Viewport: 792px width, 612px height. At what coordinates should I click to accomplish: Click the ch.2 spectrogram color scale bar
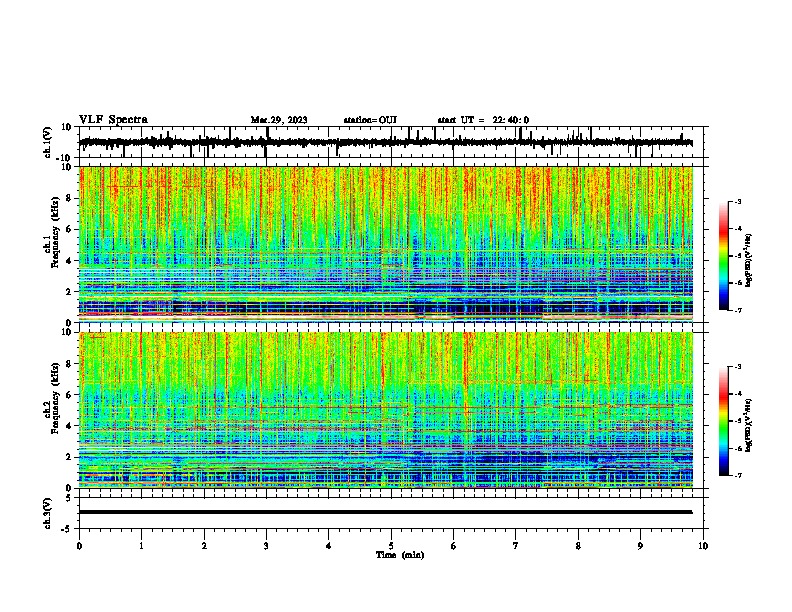[x=724, y=421]
